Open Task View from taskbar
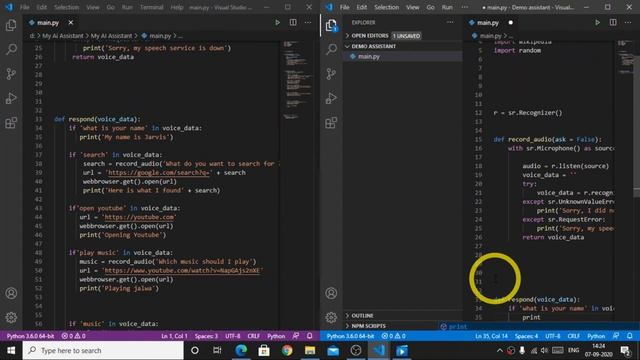640x360 pixels. [217, 350]
